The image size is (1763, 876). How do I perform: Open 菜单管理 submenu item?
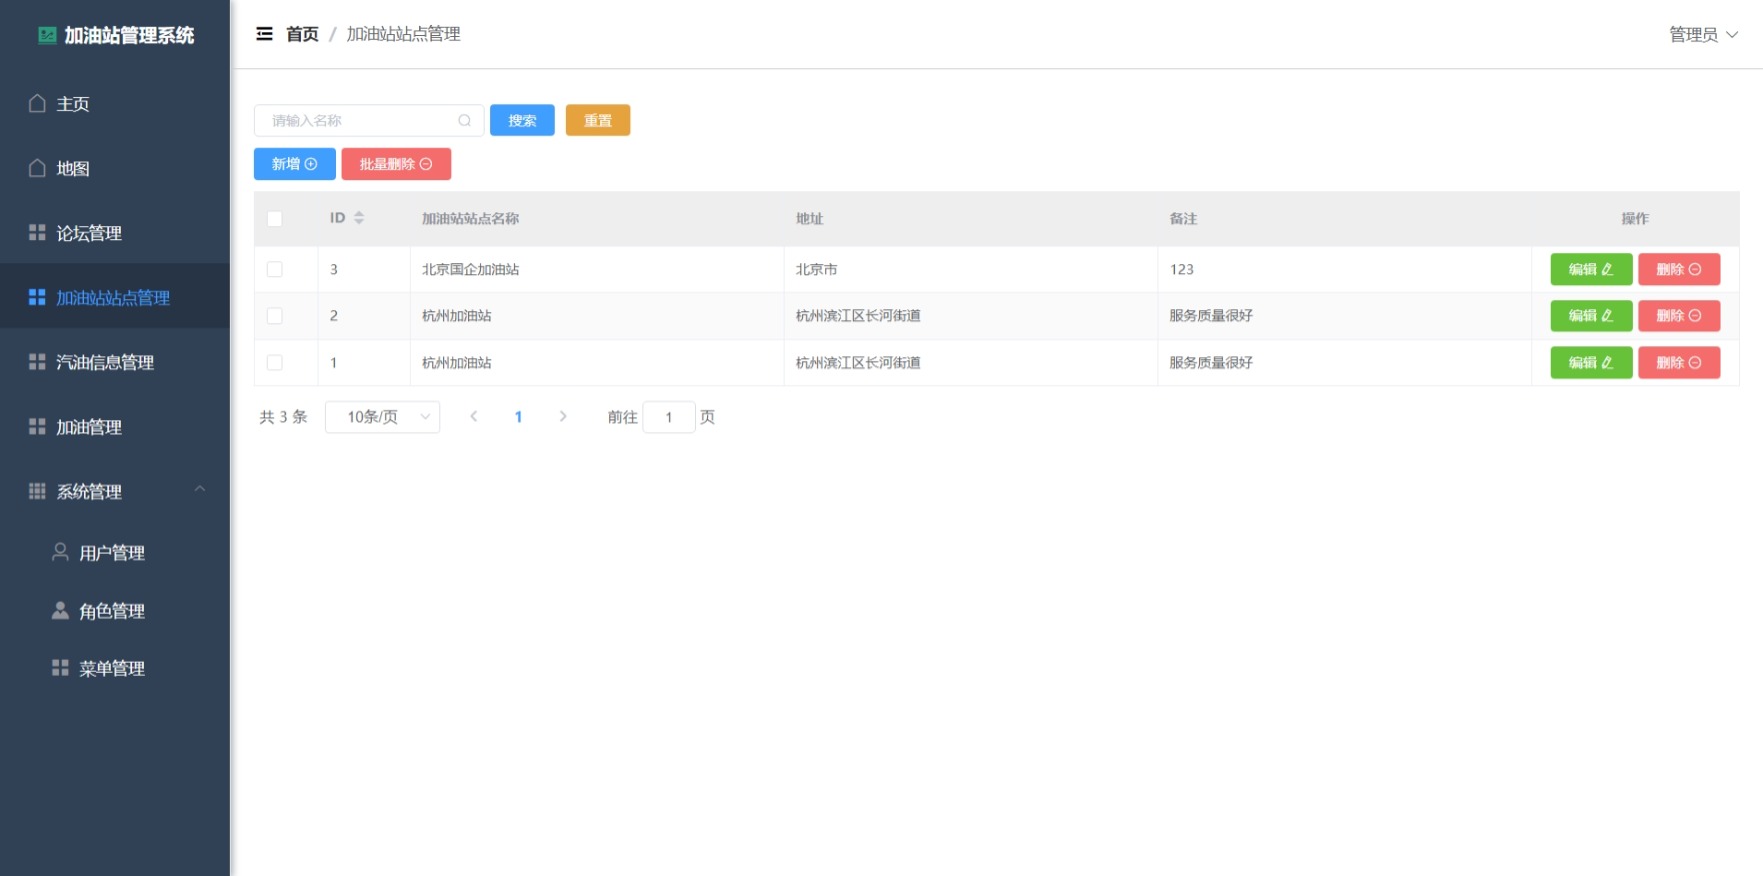point(115,668)
